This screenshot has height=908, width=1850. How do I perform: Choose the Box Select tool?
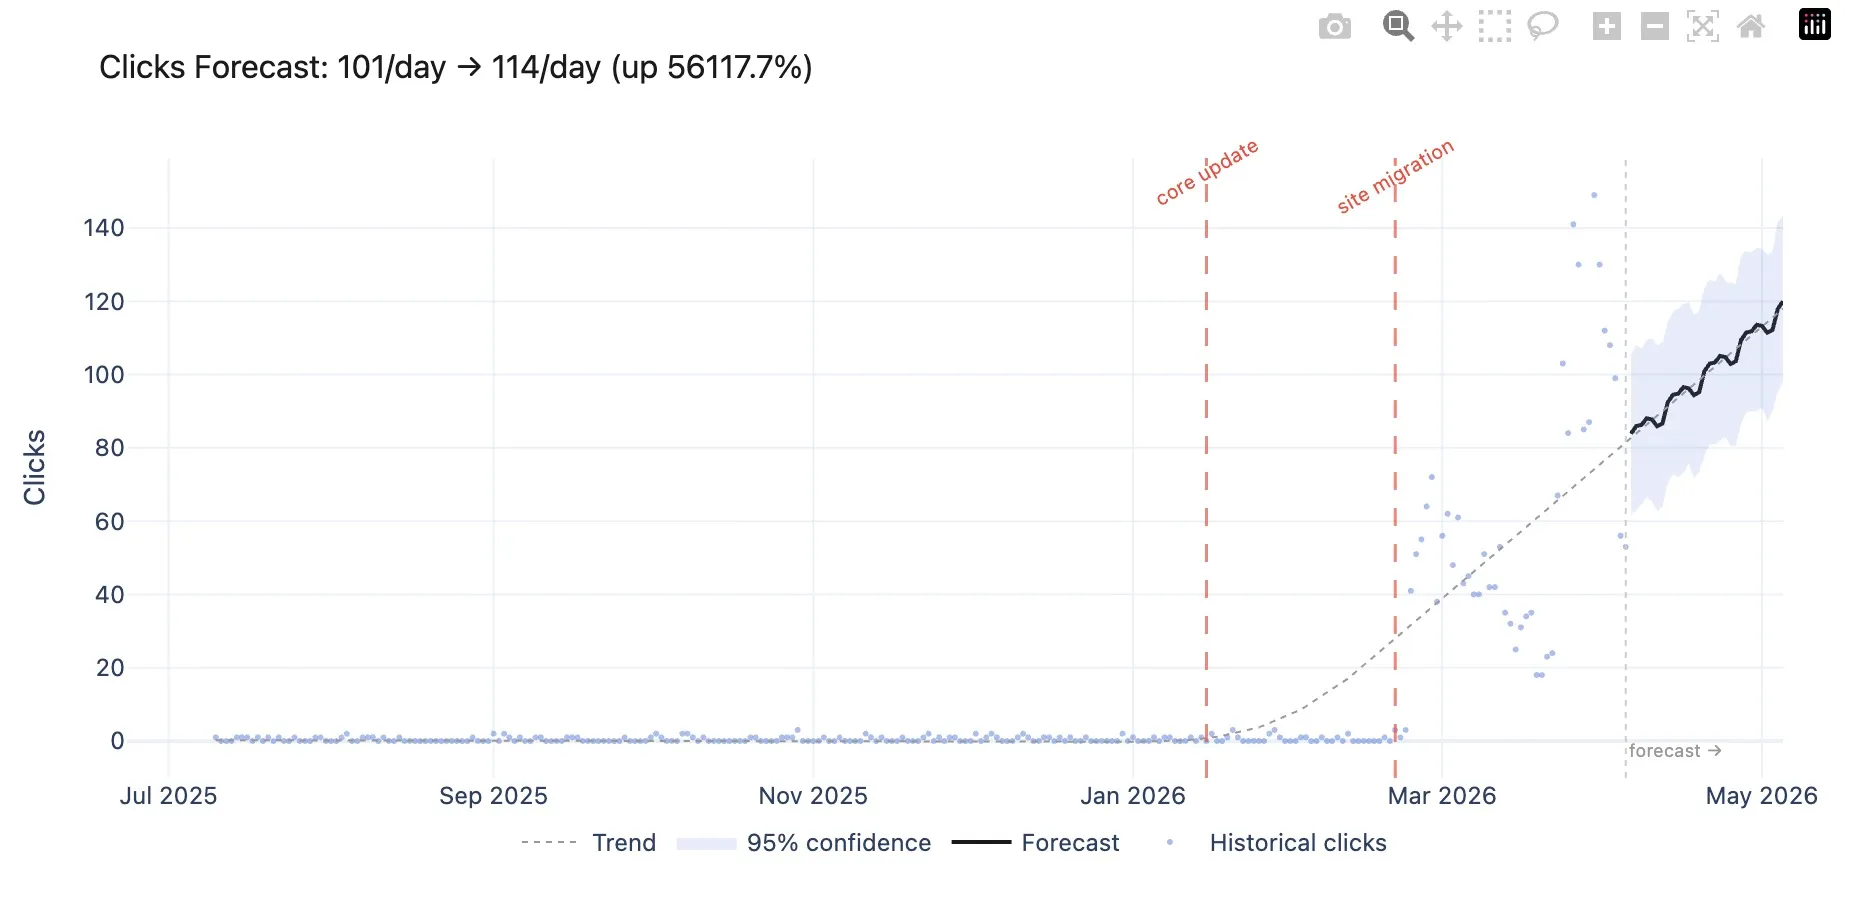[x=1494, y=26]
